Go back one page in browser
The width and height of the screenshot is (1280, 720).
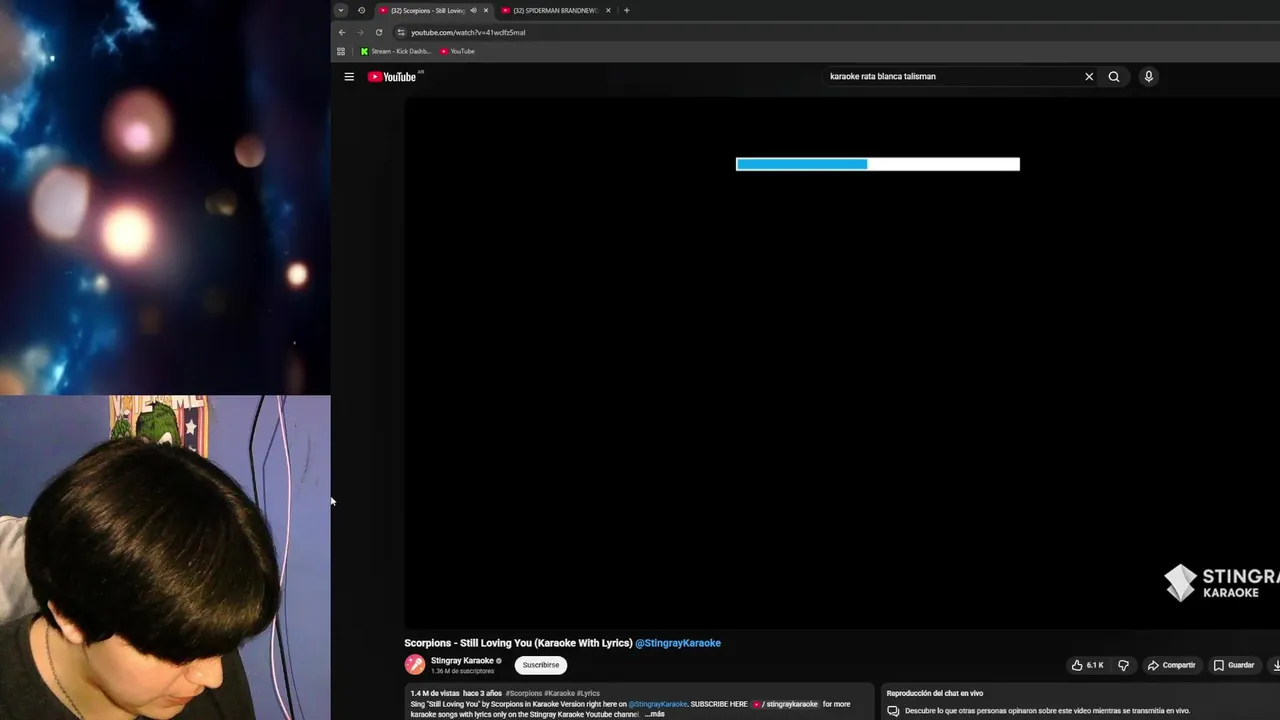(x=342, y=32)
